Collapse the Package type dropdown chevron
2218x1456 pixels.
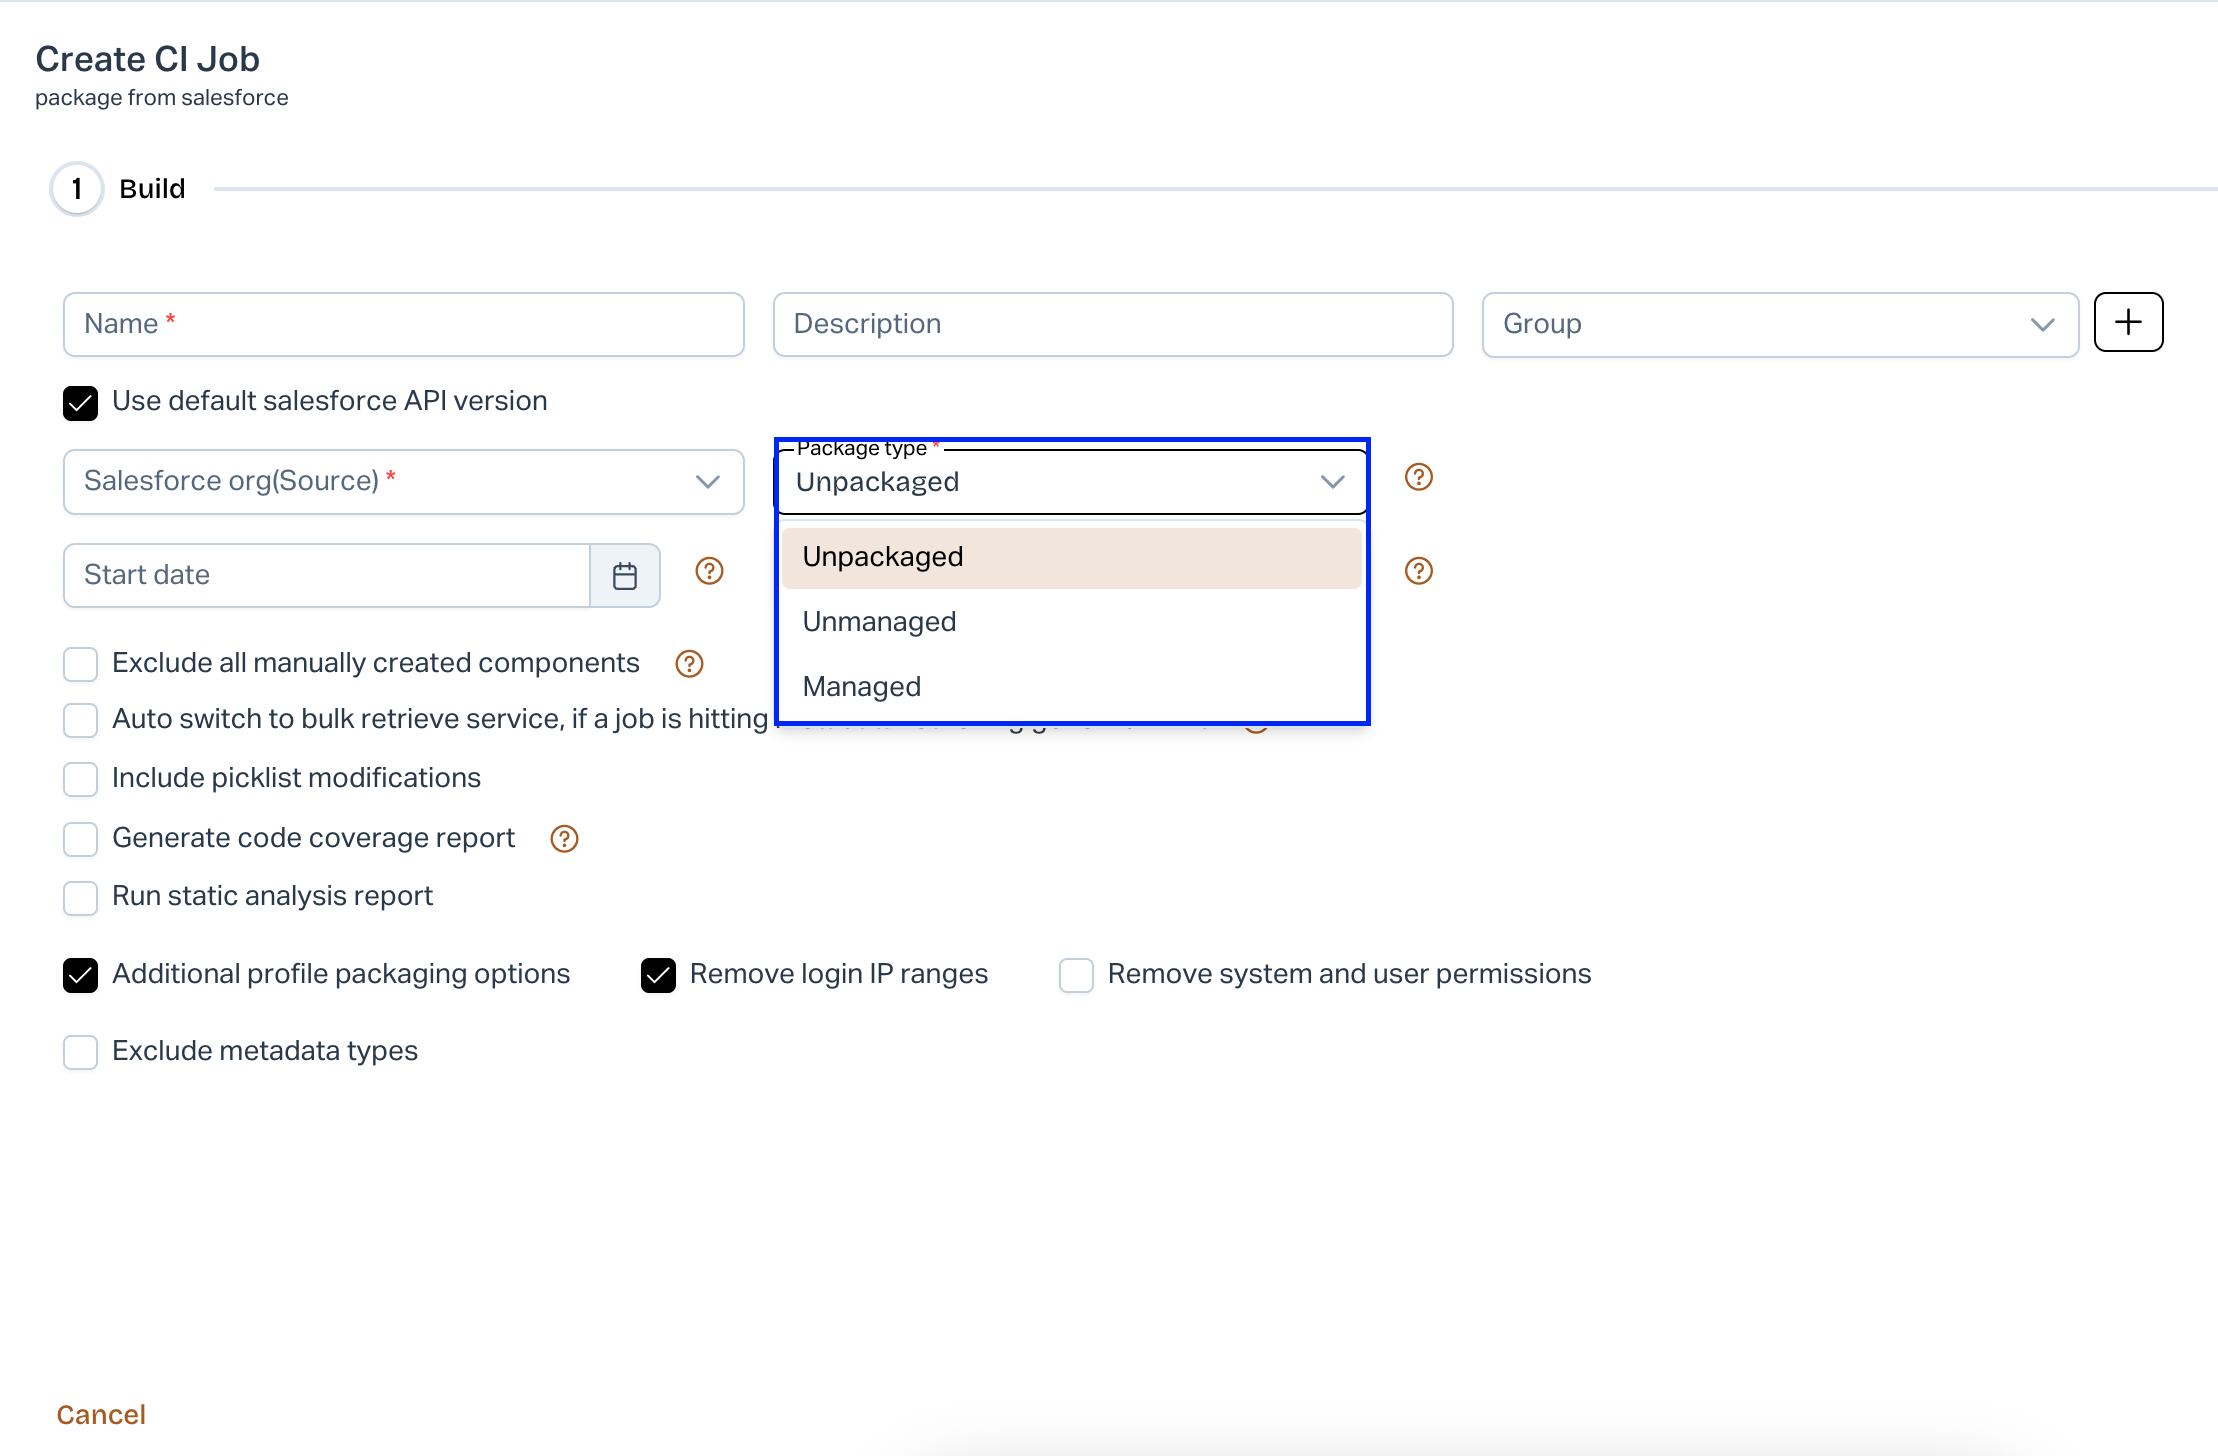pyautogui.click(x=1332, y=482)
